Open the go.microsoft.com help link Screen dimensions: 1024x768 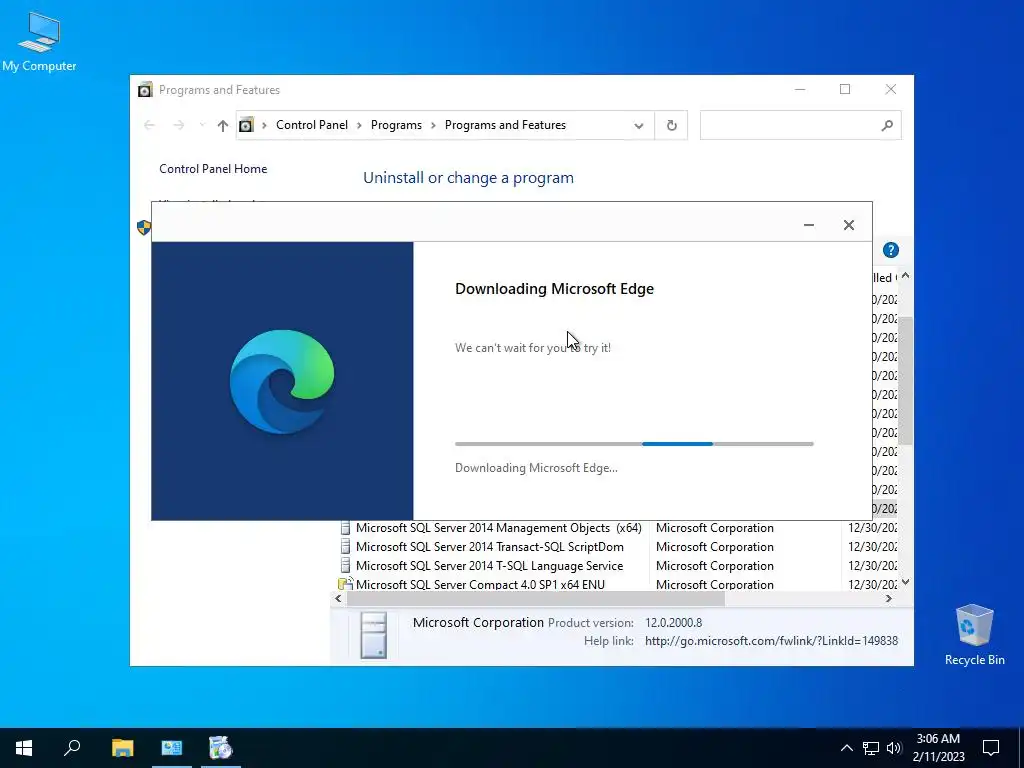(771, 641)
